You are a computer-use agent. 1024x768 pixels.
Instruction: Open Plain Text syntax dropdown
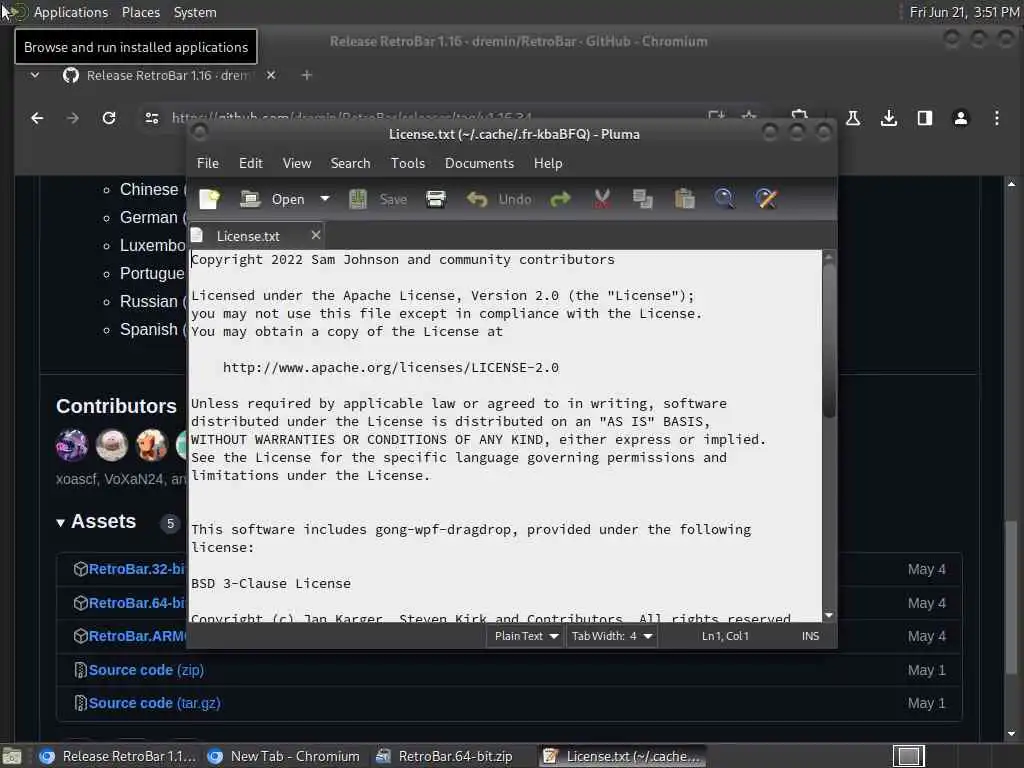526,636
